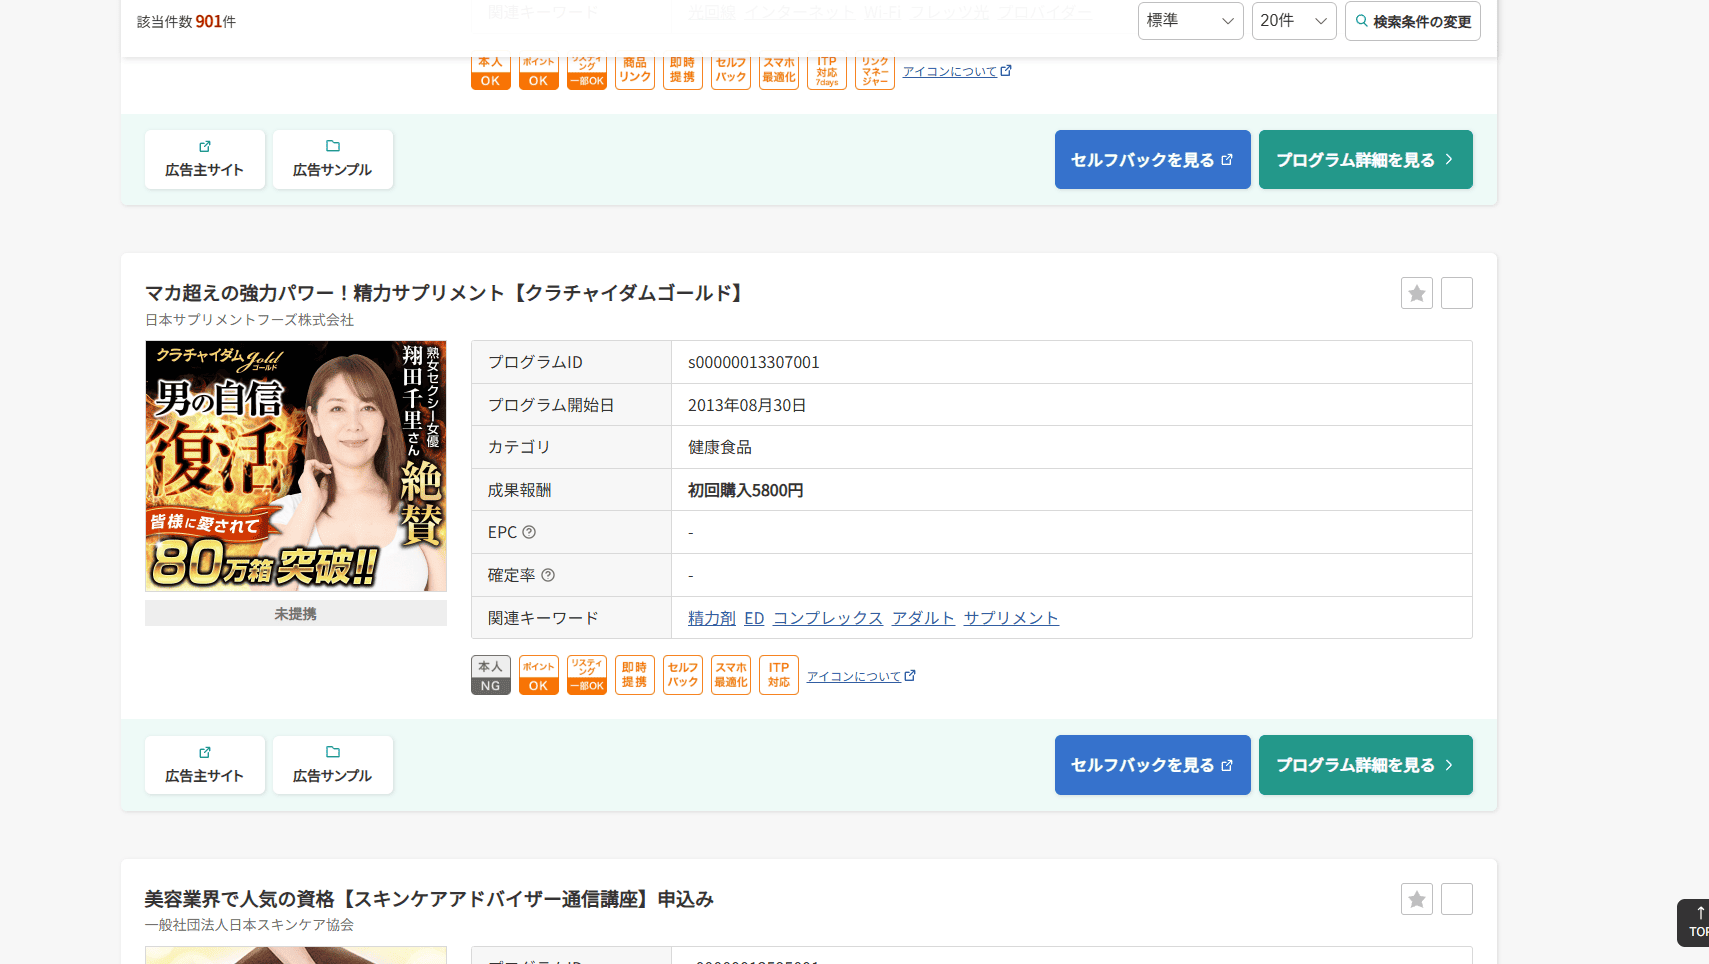Screen dimensions: 1709x964
Task: Click the プログラムID row label
Action: (x=535, y=362)
